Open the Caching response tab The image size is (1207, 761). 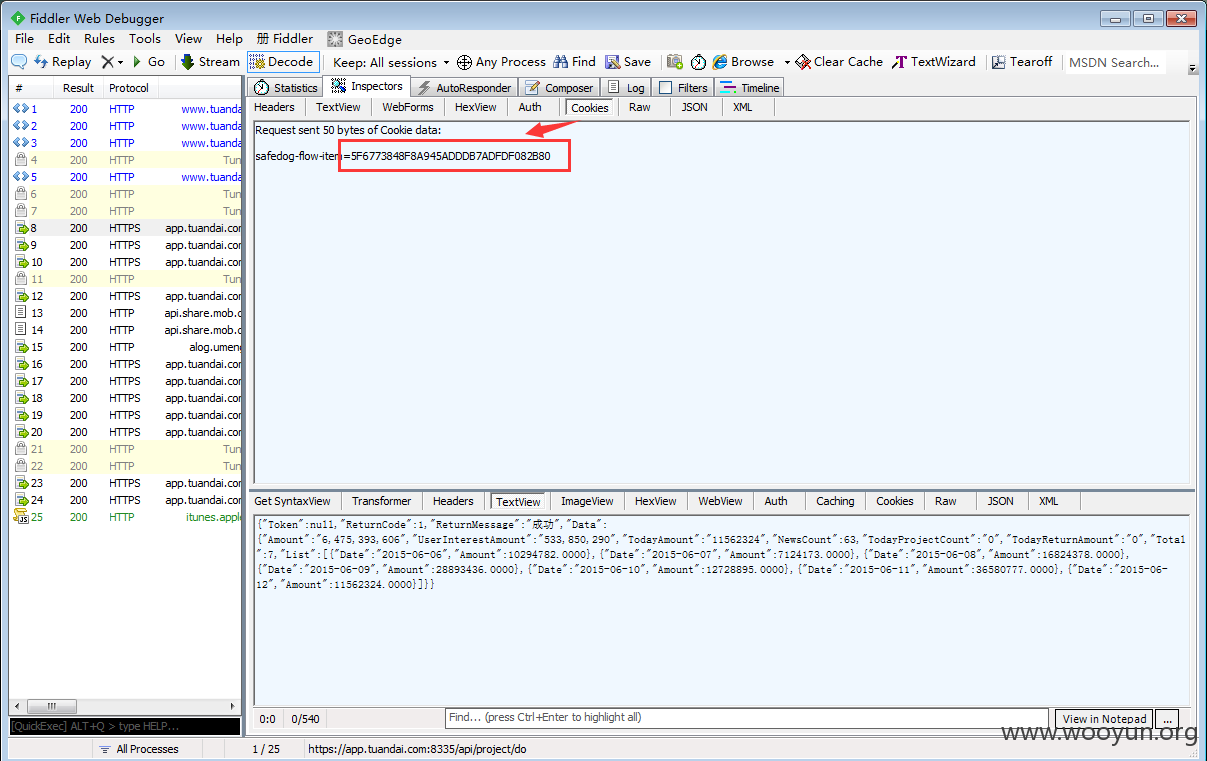coord(835,501)
